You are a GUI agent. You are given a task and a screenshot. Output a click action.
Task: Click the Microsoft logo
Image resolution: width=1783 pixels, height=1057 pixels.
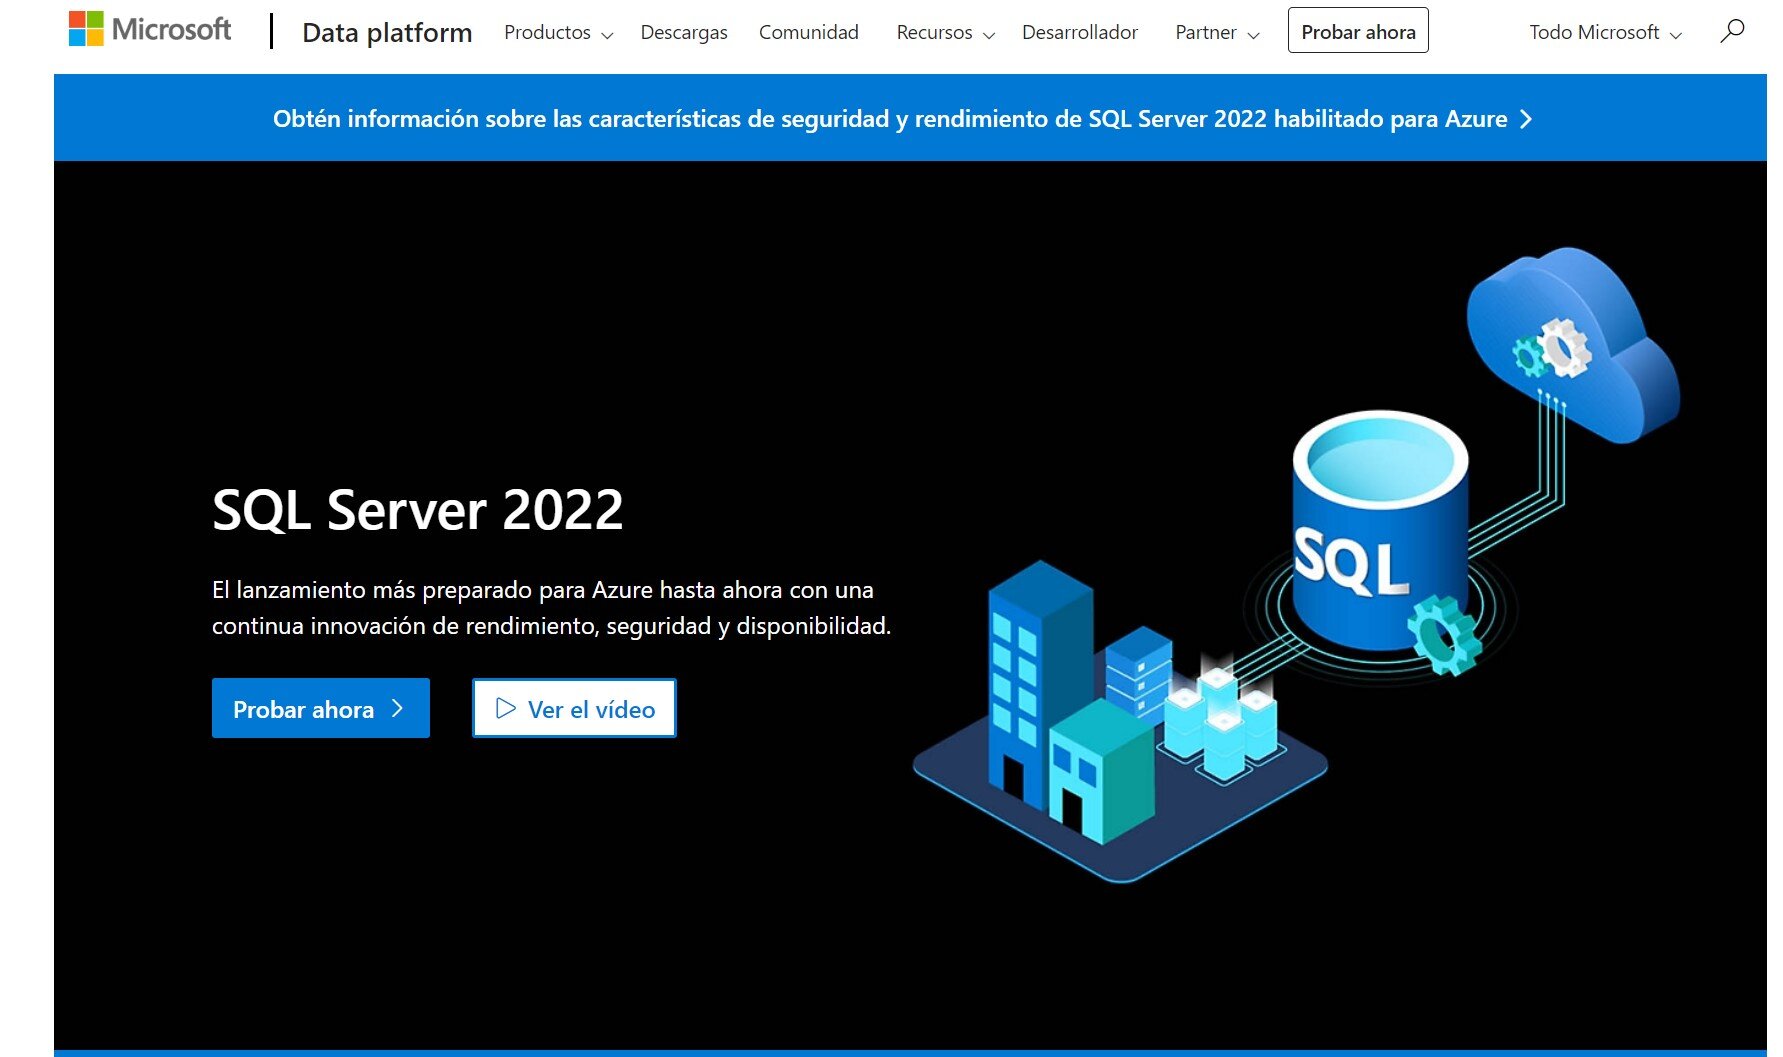(150, 30)
